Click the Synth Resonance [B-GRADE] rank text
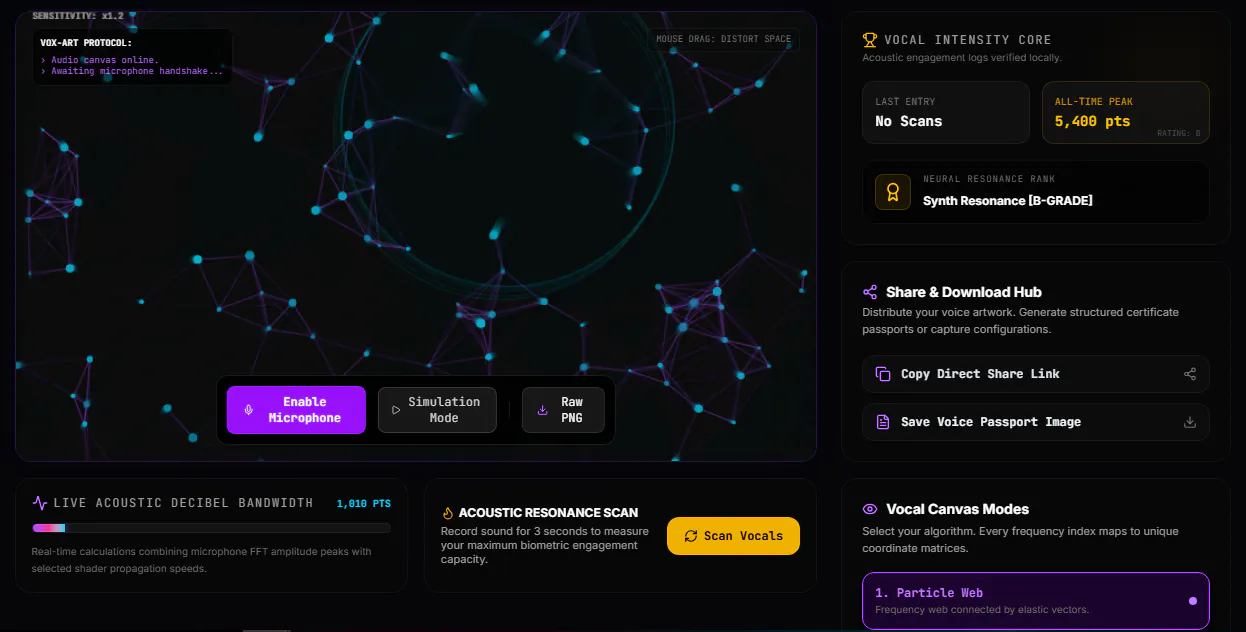 click(x=1007, y=201)
